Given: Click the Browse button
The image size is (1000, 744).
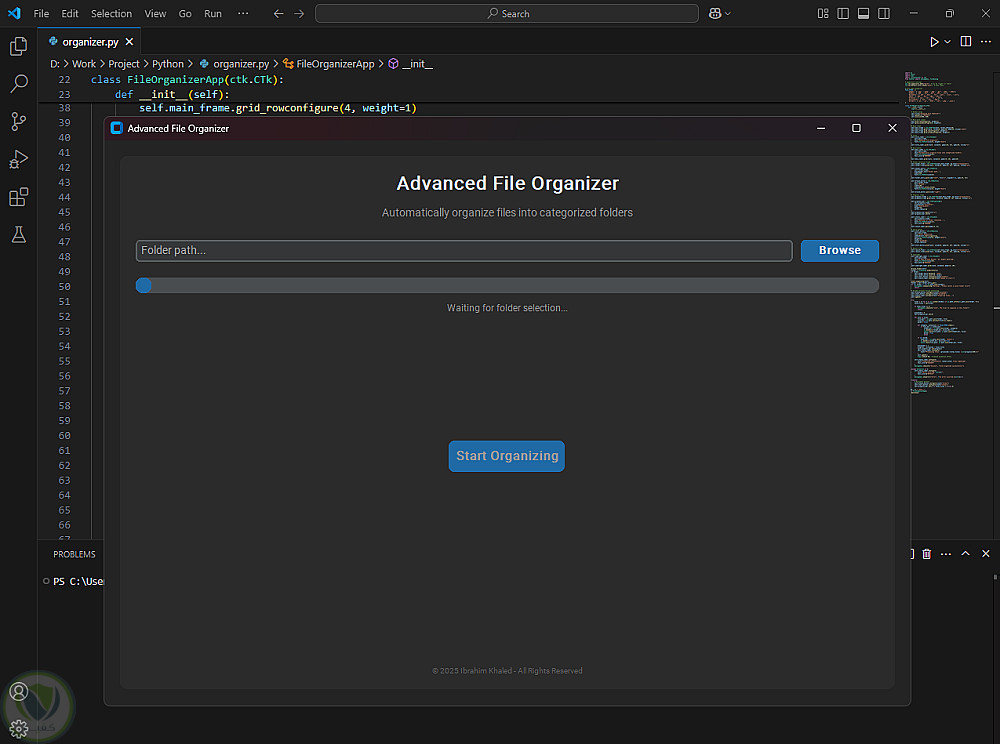Looking at the screenshot, I should (x=839, y=250).
